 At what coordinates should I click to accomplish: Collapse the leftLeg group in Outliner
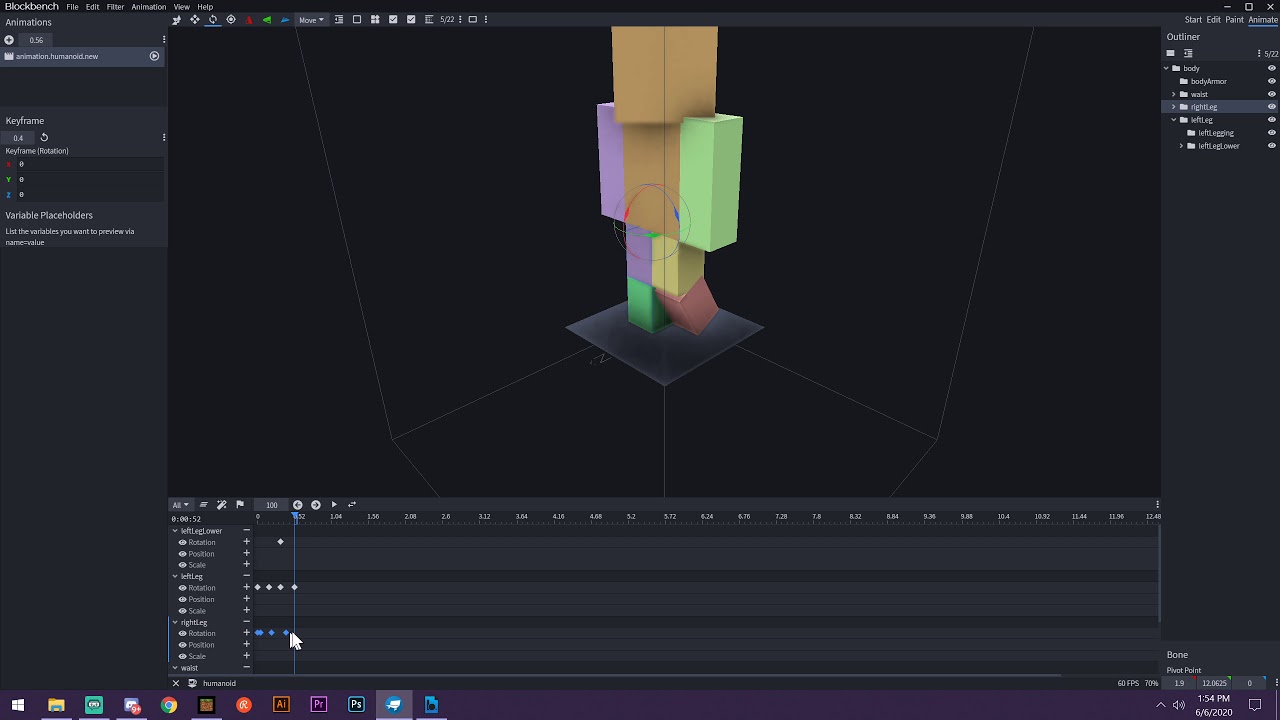coord(1174,120)
